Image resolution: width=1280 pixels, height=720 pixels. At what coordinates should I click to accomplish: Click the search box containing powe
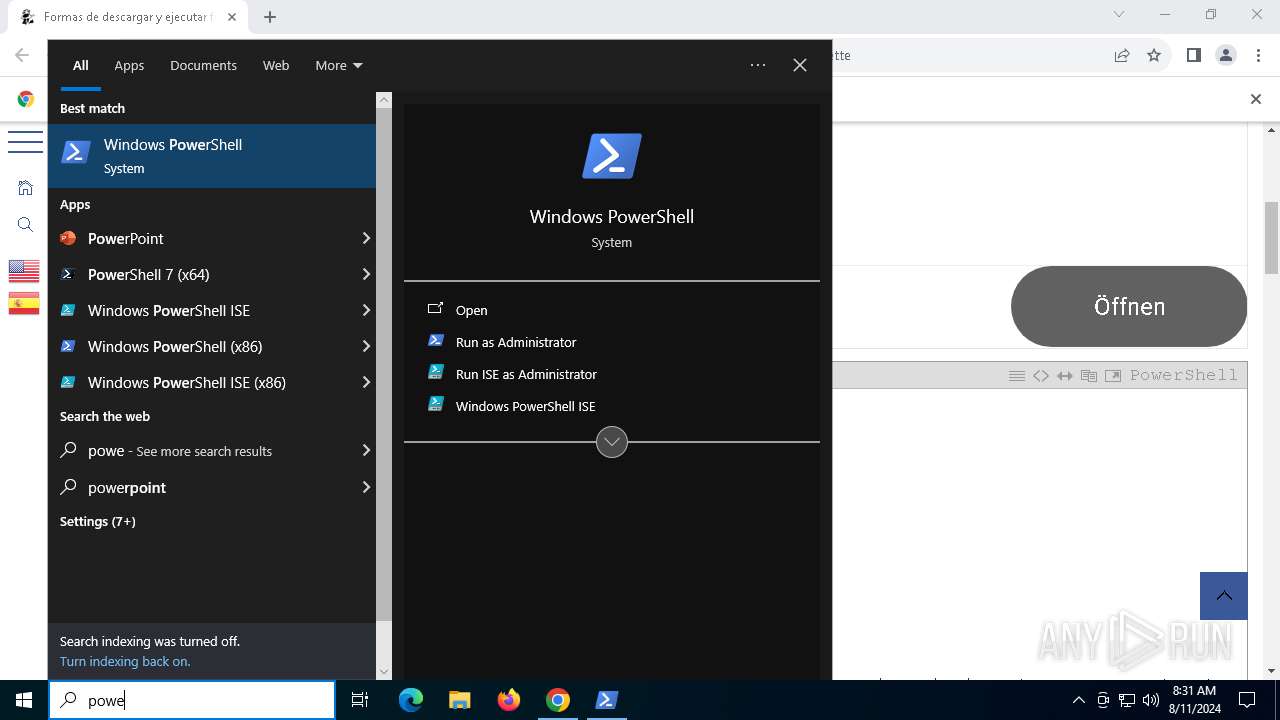pyautogui.click(x=192, y=700)
